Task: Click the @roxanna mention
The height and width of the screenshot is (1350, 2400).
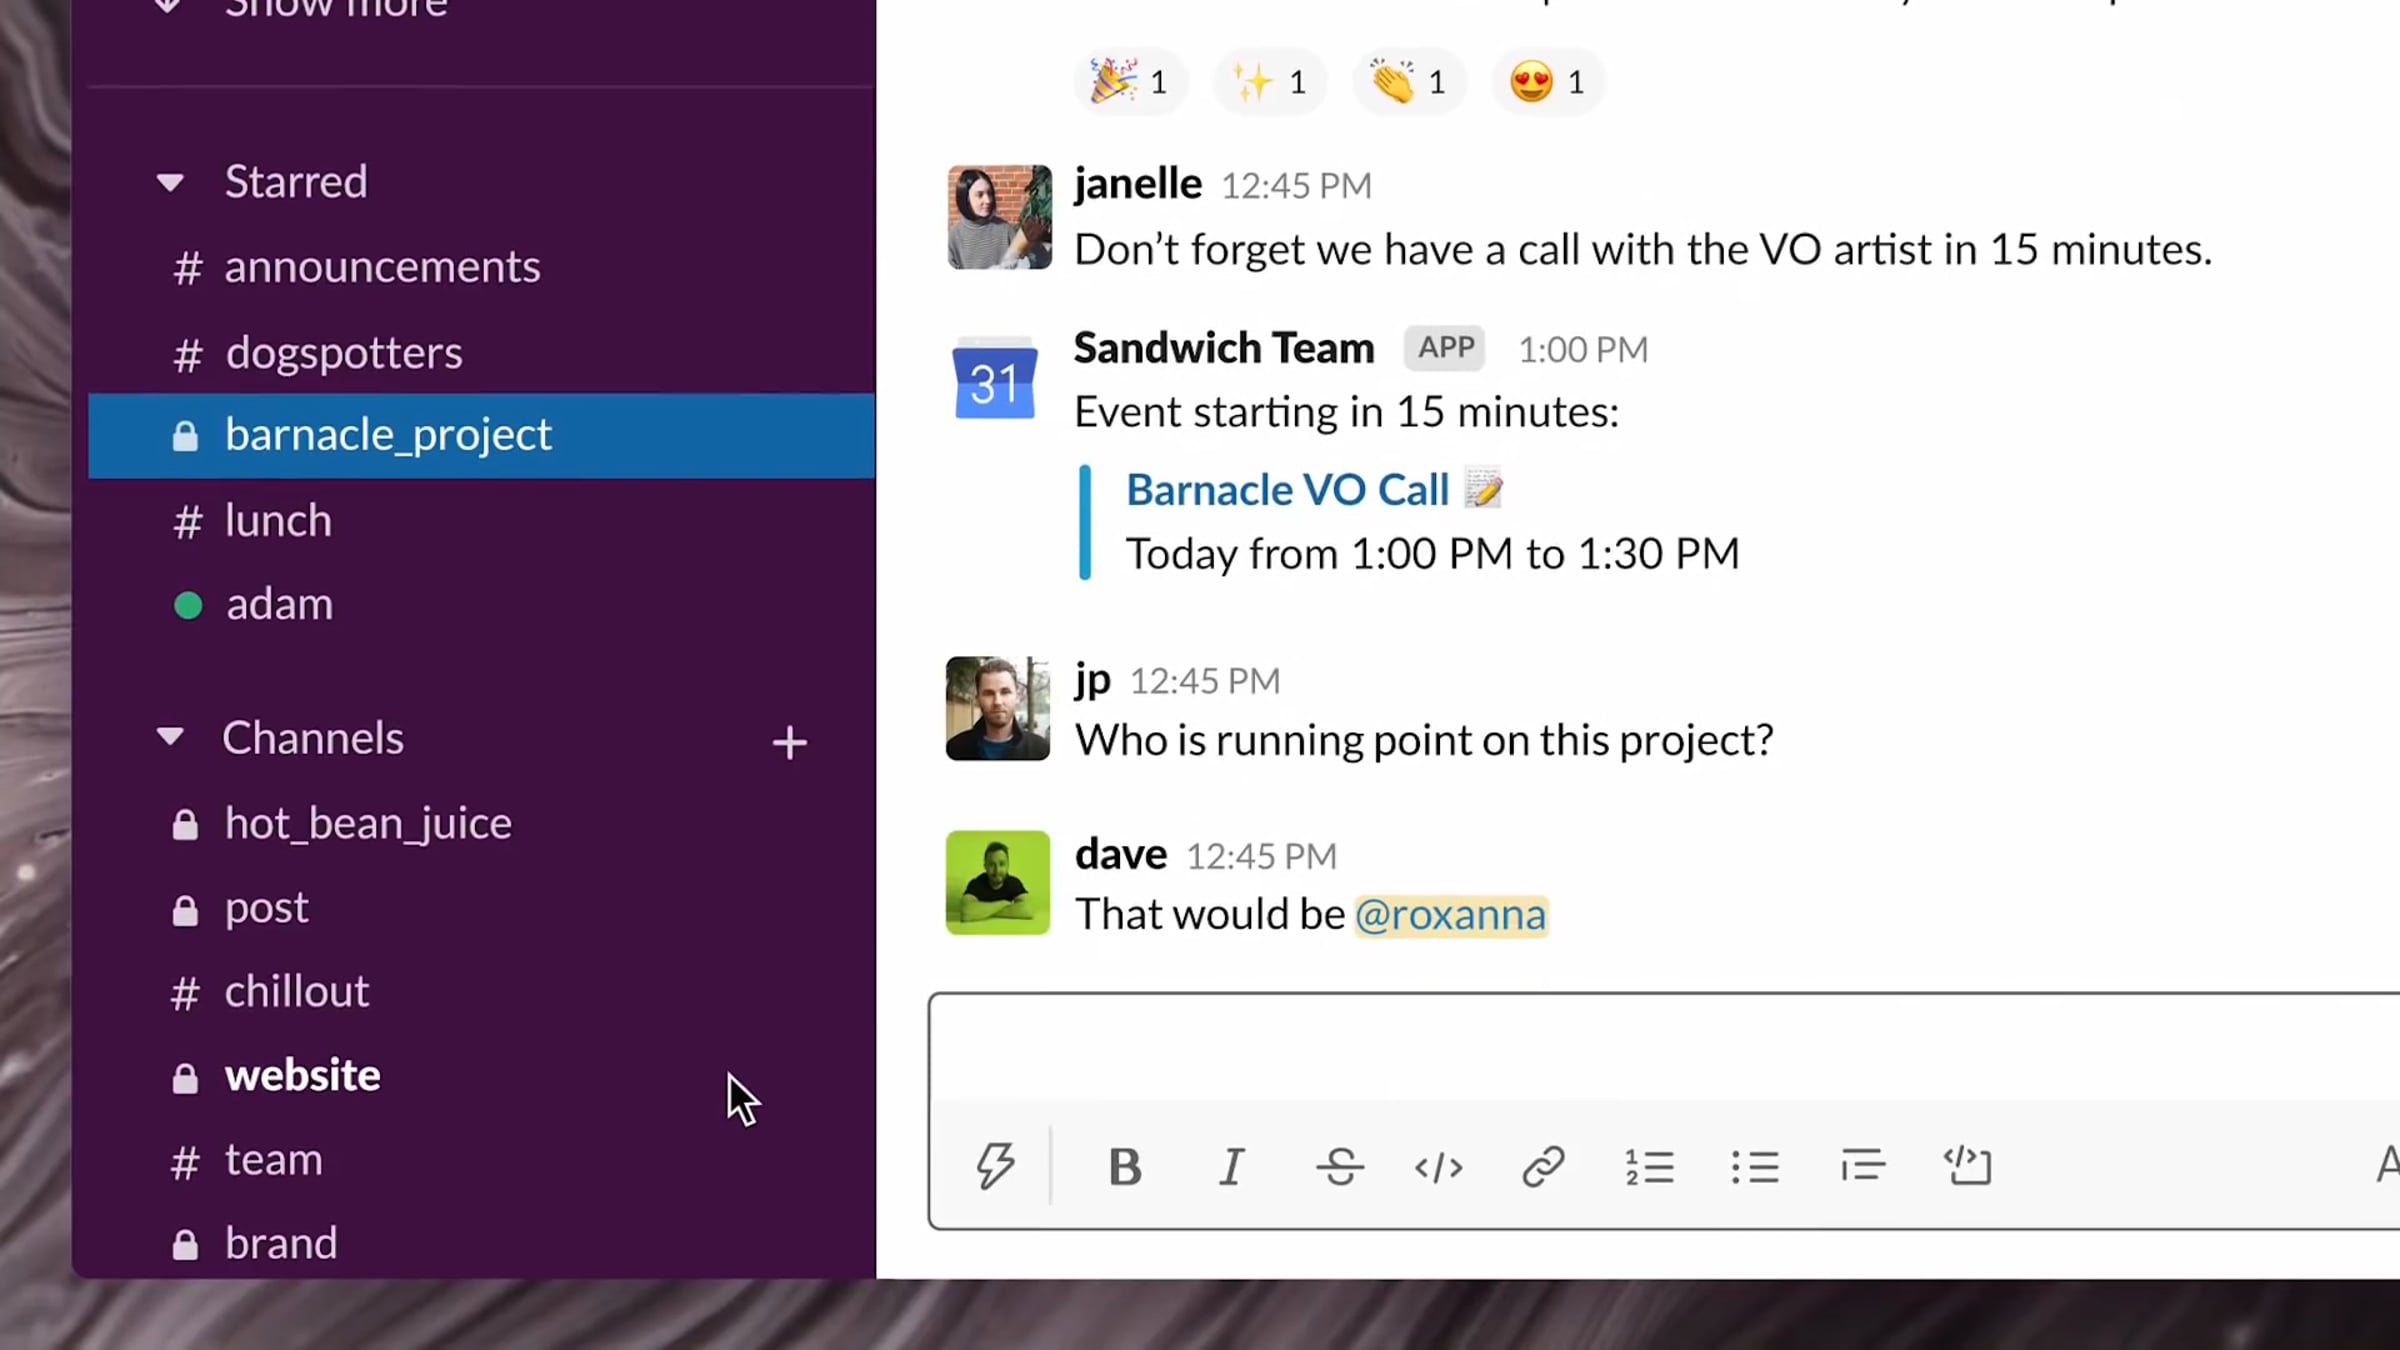Action: (x=1450, y=915)
